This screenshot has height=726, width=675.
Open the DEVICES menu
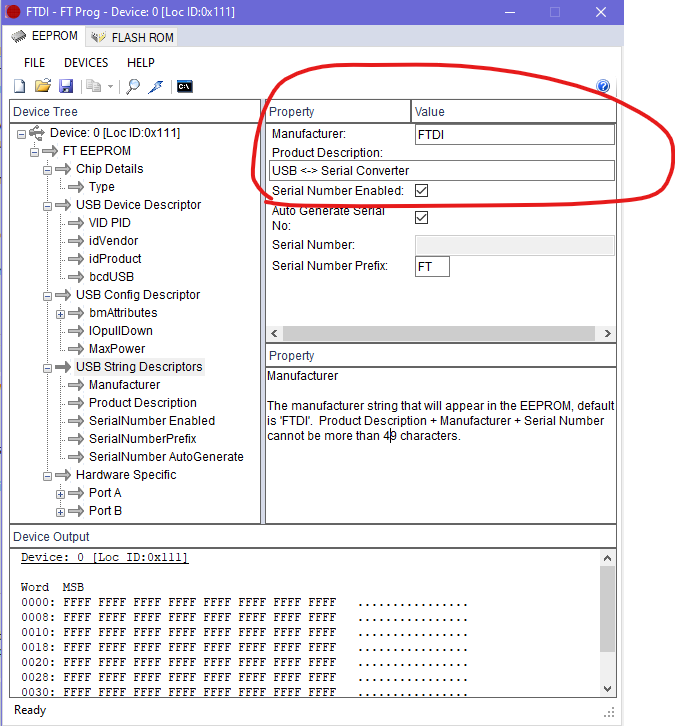[86, 63]
